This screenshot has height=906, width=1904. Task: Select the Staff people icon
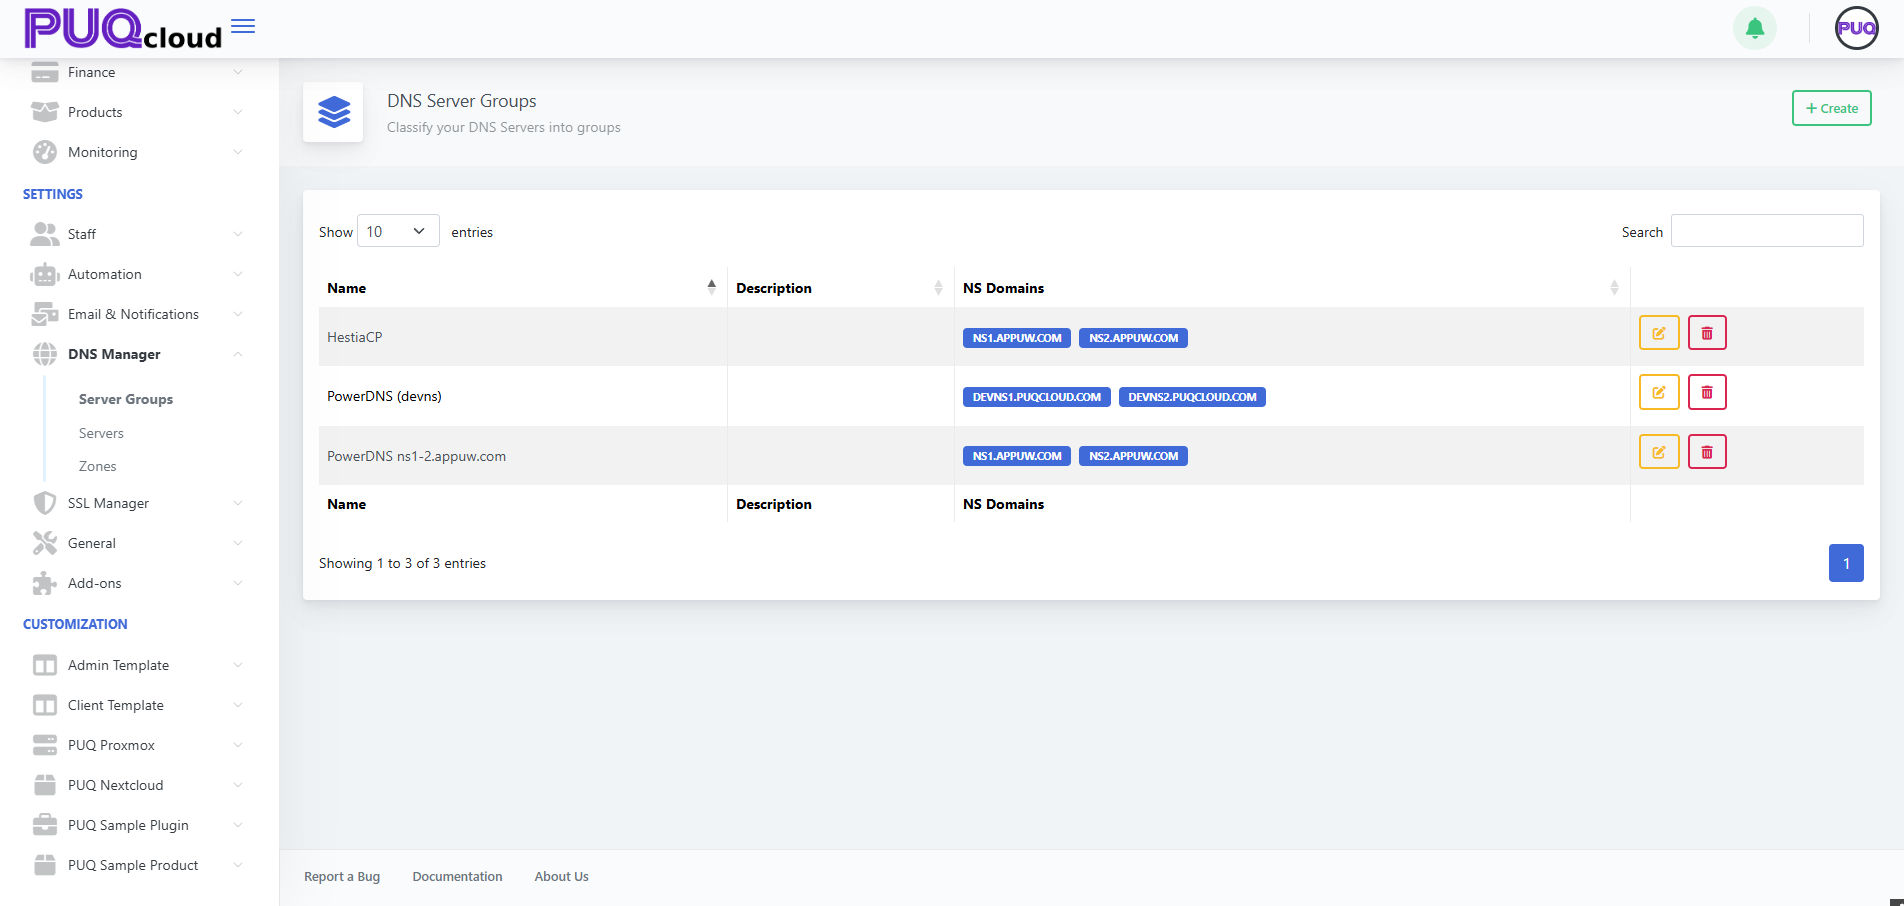click(x=45, y=234)
